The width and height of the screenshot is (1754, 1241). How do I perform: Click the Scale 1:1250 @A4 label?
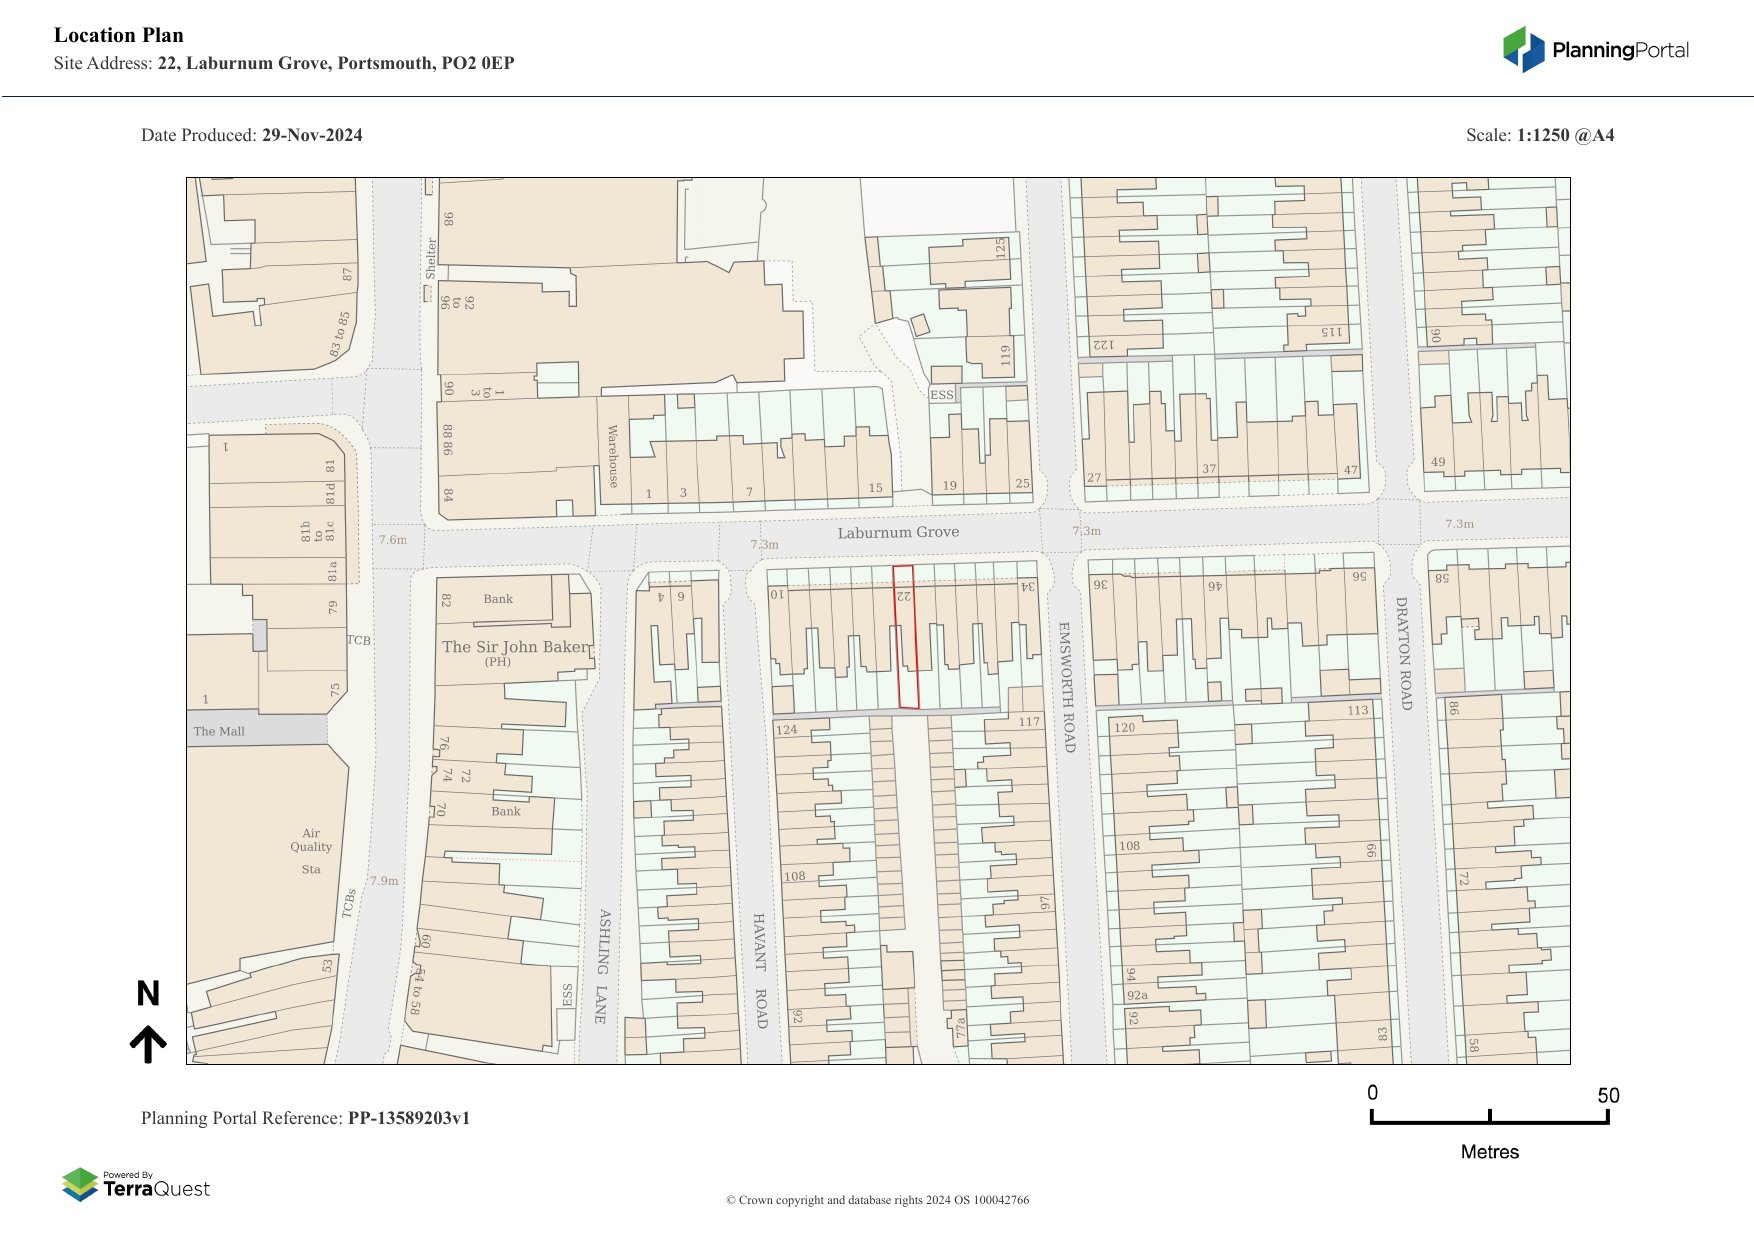click(1539, 135)
